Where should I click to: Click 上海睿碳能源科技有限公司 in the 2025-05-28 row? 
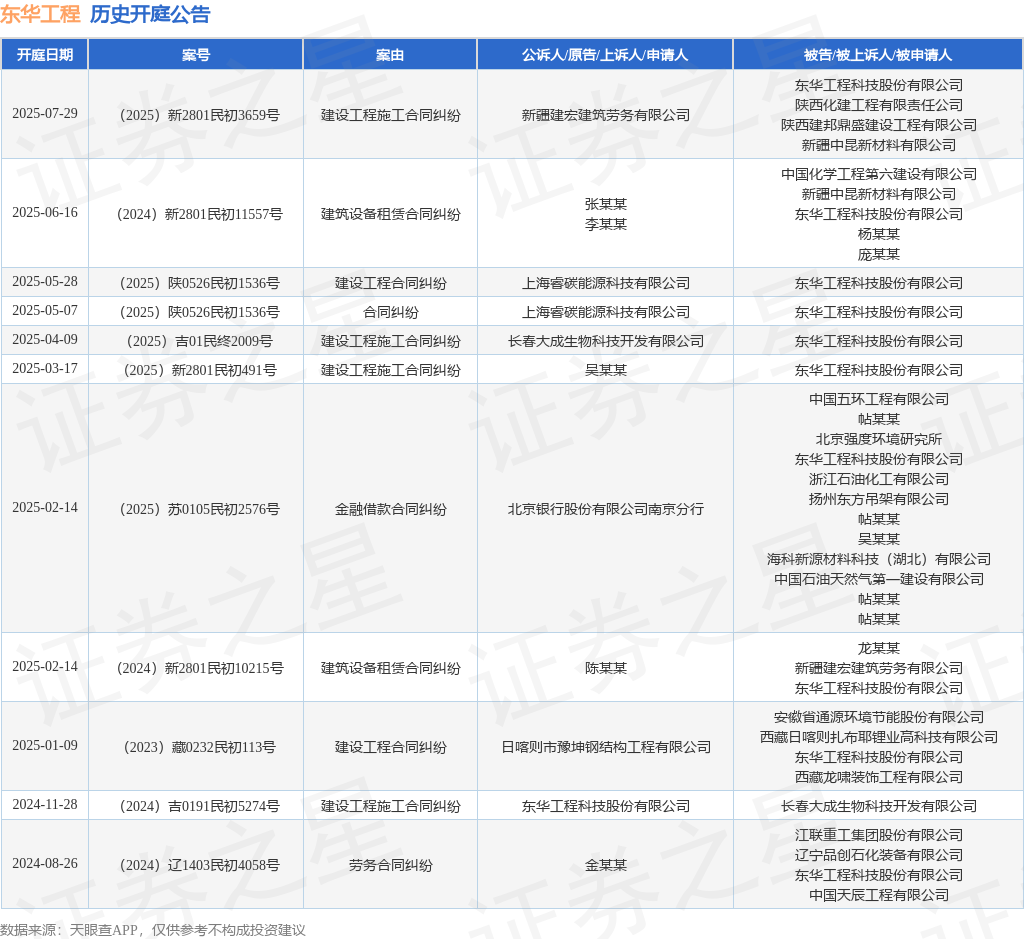tap(605, 283)
